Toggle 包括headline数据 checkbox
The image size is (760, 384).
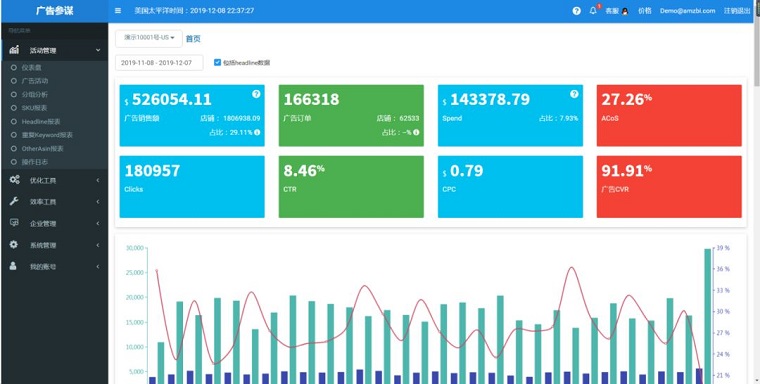[x=218, y=63]
